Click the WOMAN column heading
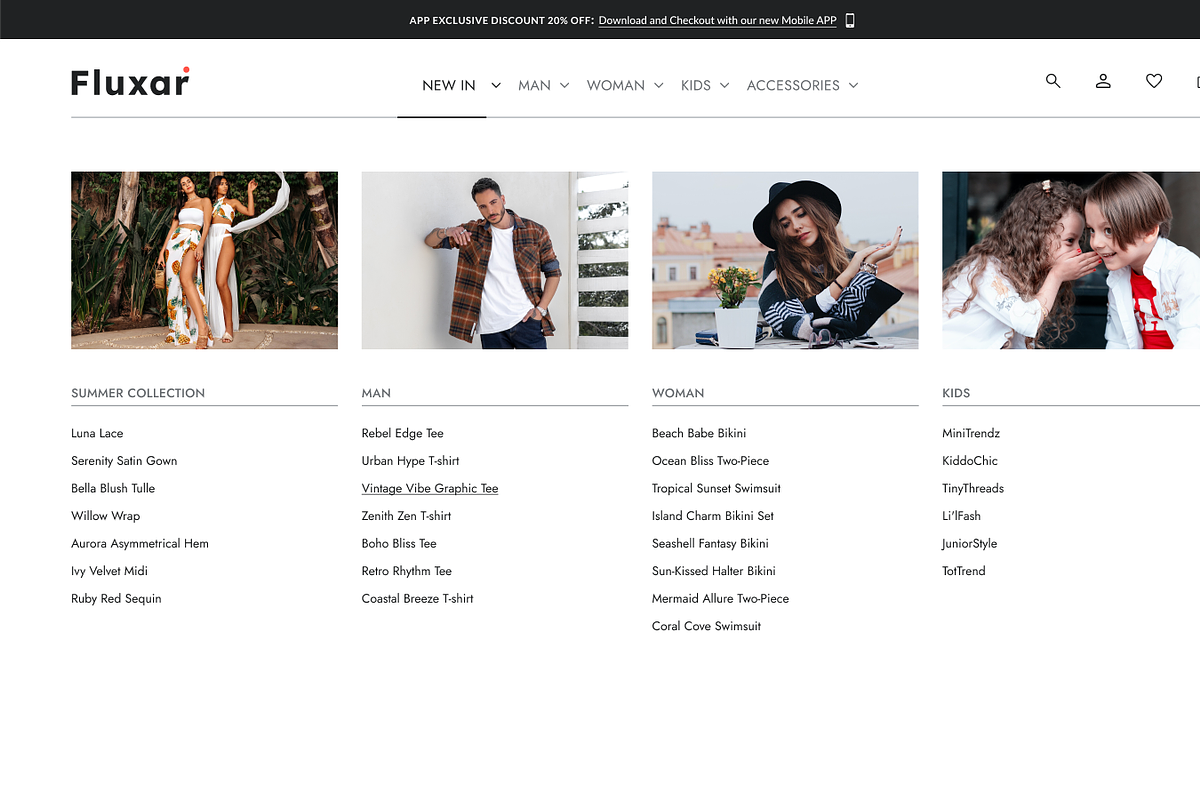The height and width of the screenshot is (800, 1200). pyautogui.click(x=678, y=393)
